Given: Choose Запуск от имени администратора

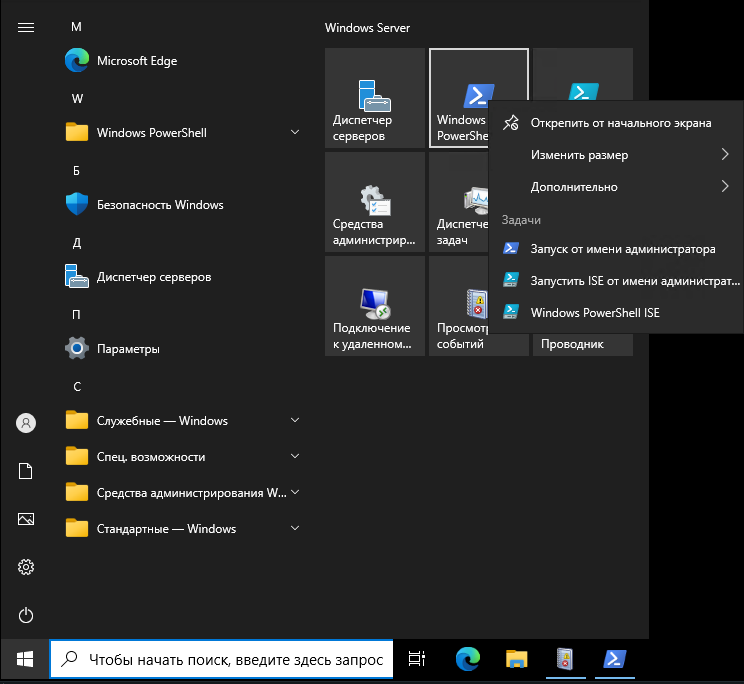Looking at the screenshot, I should (622, 249).
